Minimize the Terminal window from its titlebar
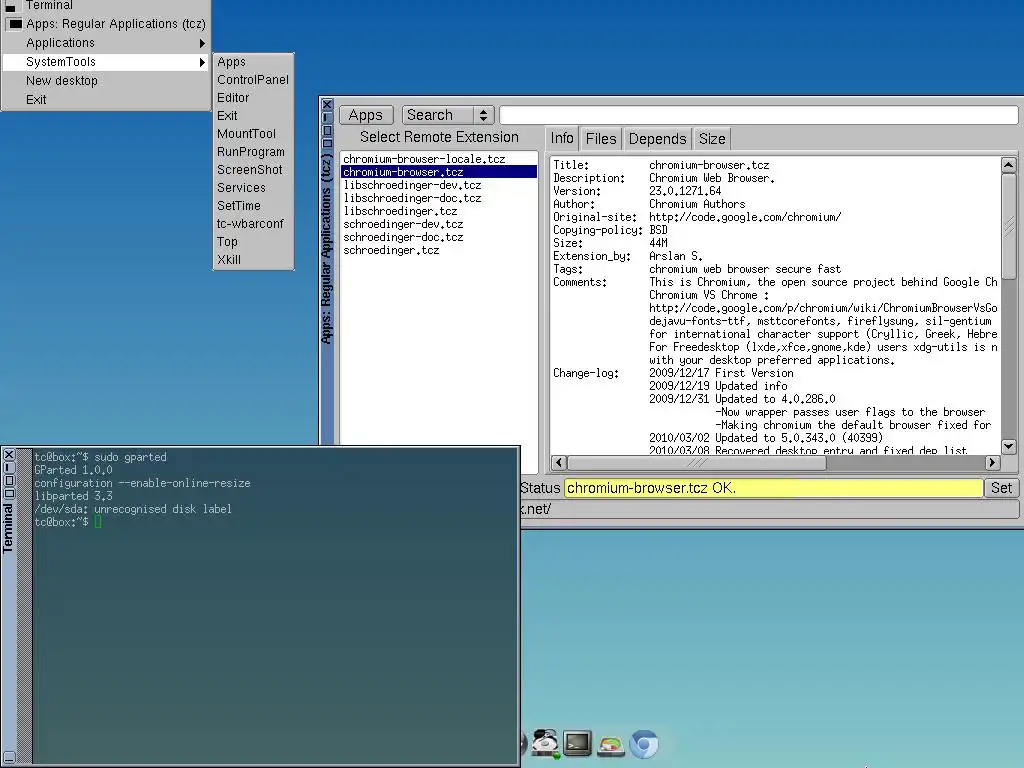The image size is (1024, 768). pos(9,468)
